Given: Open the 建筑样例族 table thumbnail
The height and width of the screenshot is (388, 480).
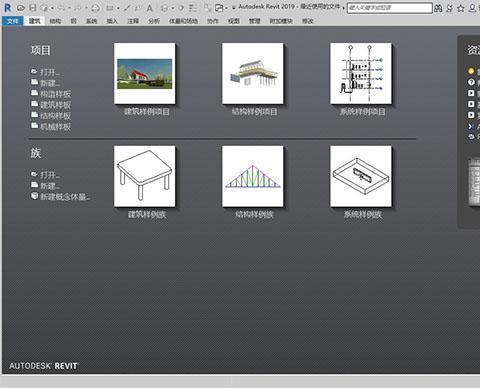Looking at the screenshot, I should click(x=145, y=176).
